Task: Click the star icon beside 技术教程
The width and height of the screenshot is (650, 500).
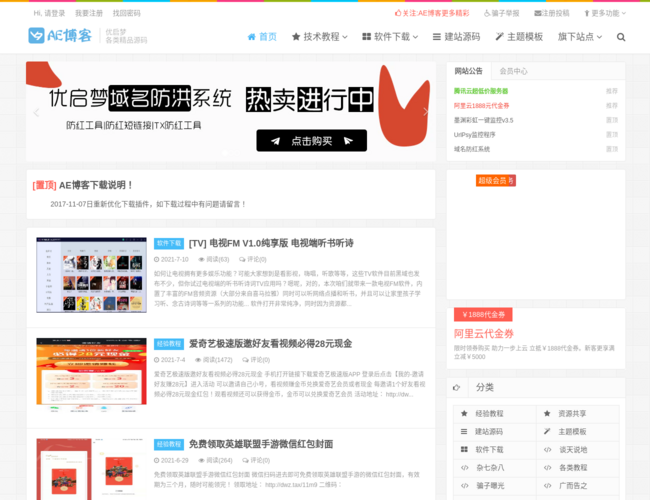Action: pos(296,37)
